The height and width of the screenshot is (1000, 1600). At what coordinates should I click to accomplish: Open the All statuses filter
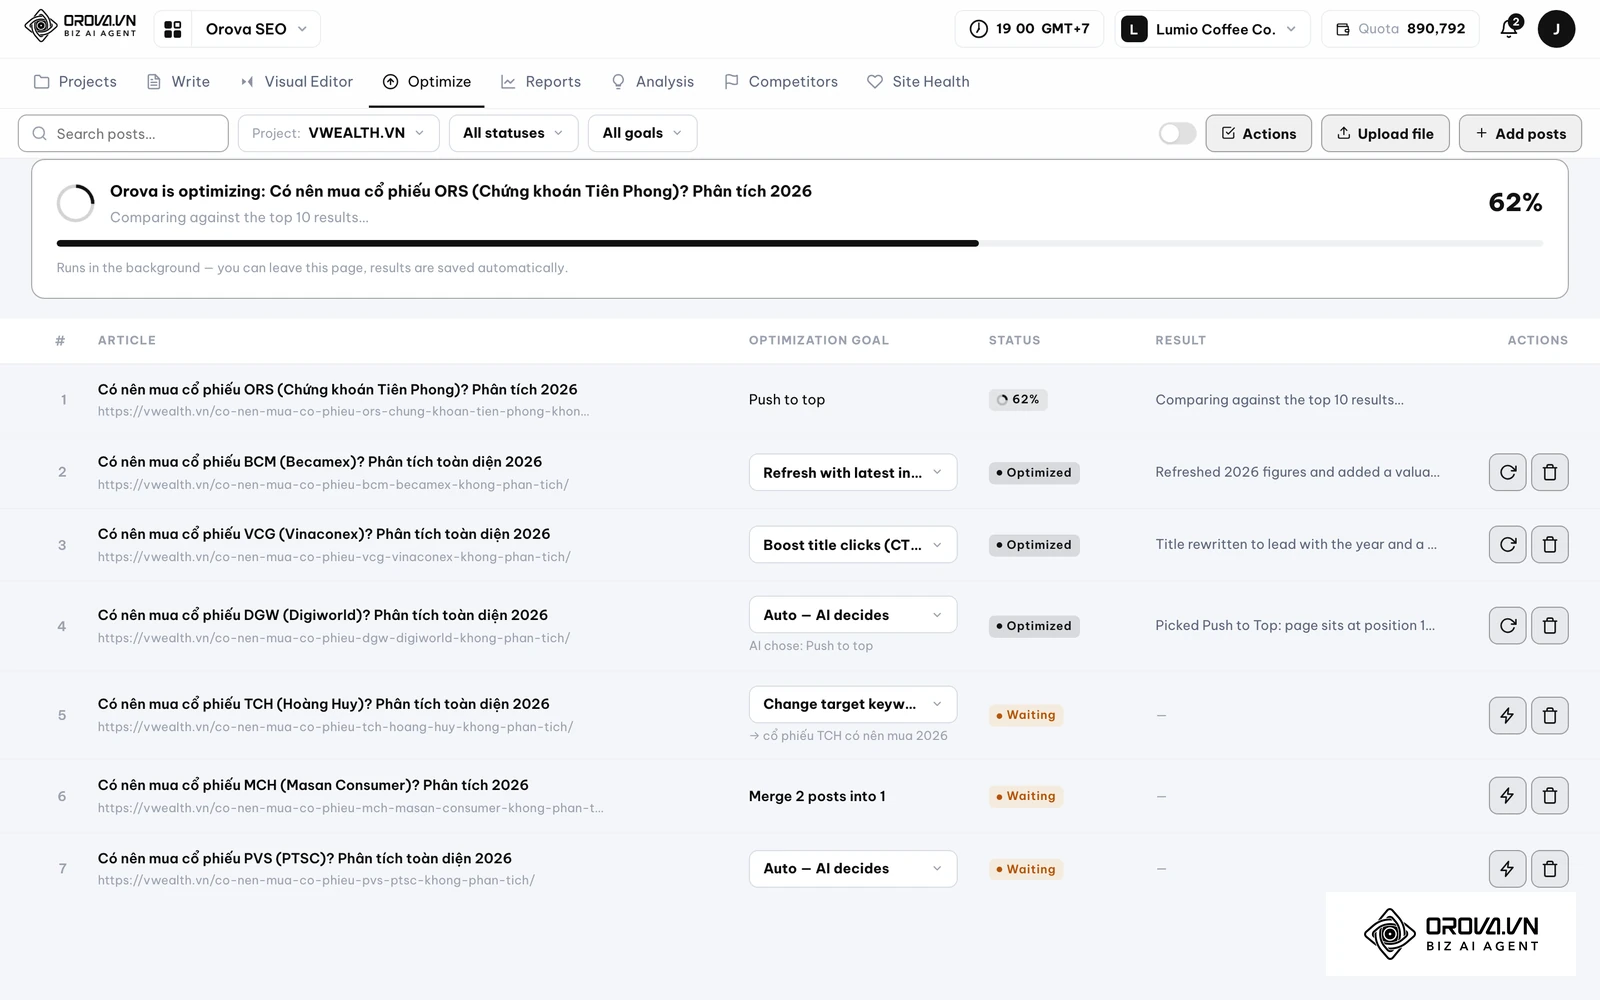pos(513,133)
